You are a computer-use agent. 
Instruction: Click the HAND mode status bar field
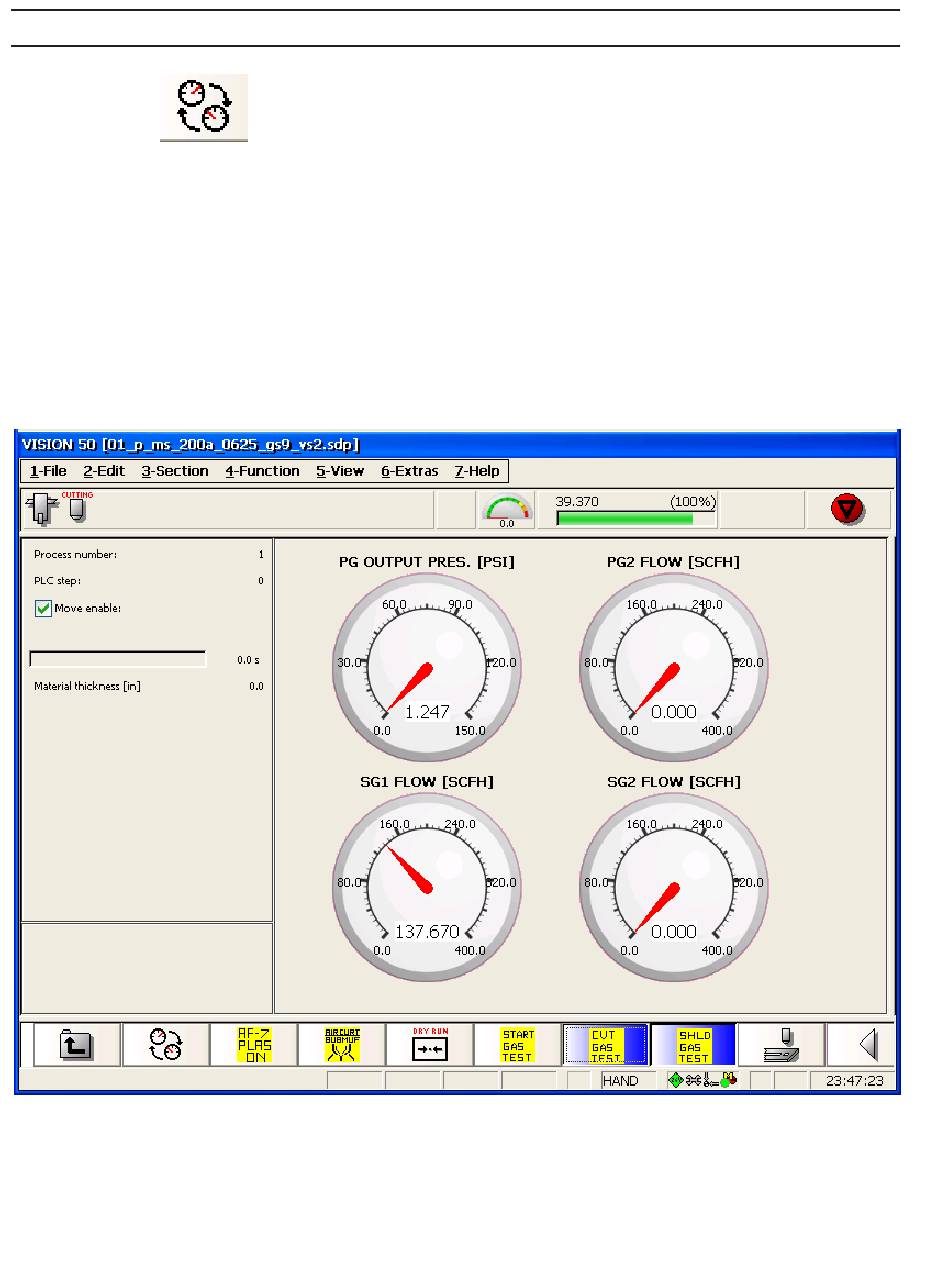point(627,1081)
